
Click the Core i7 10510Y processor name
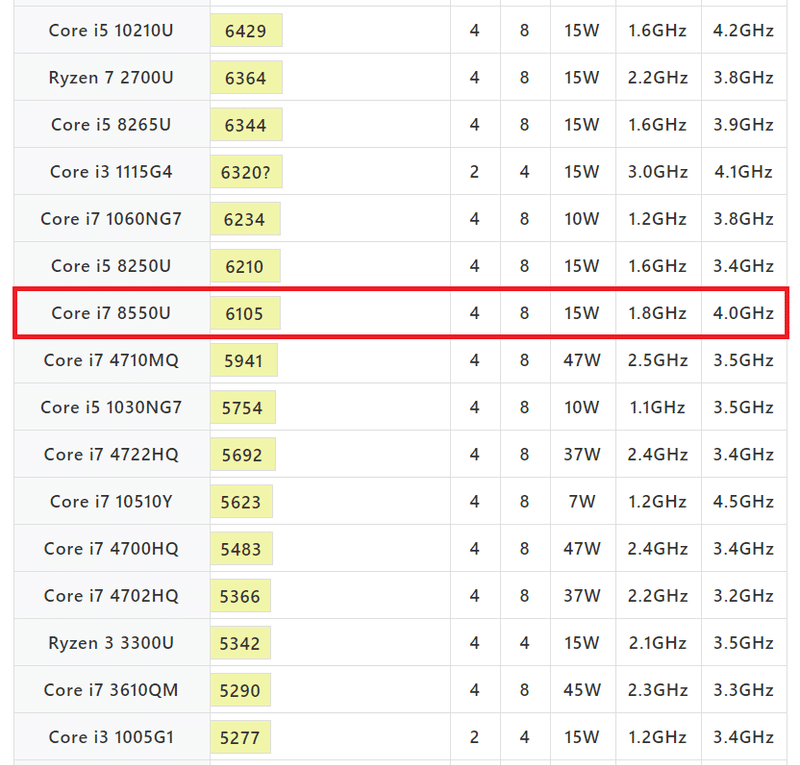111,501
